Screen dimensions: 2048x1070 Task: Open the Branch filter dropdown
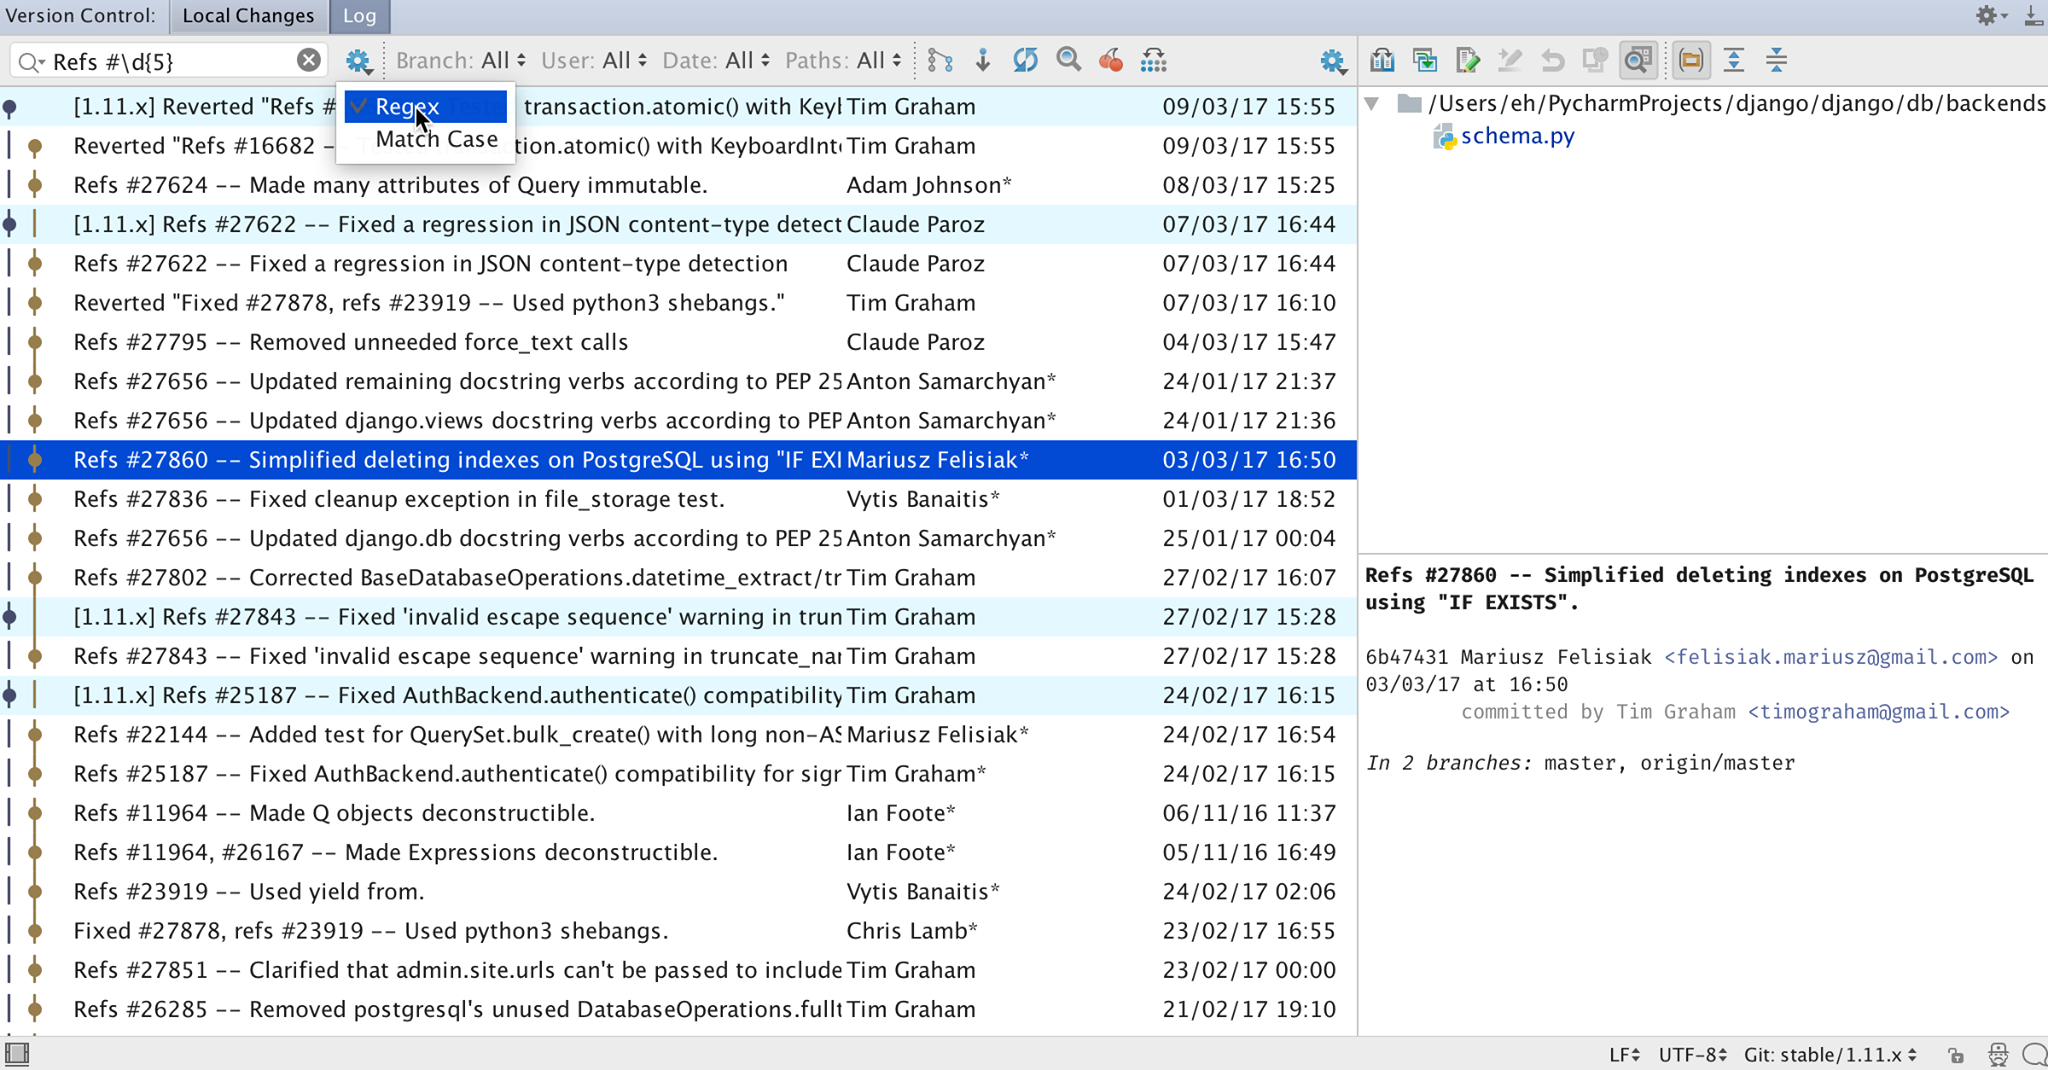coord(461,61)
